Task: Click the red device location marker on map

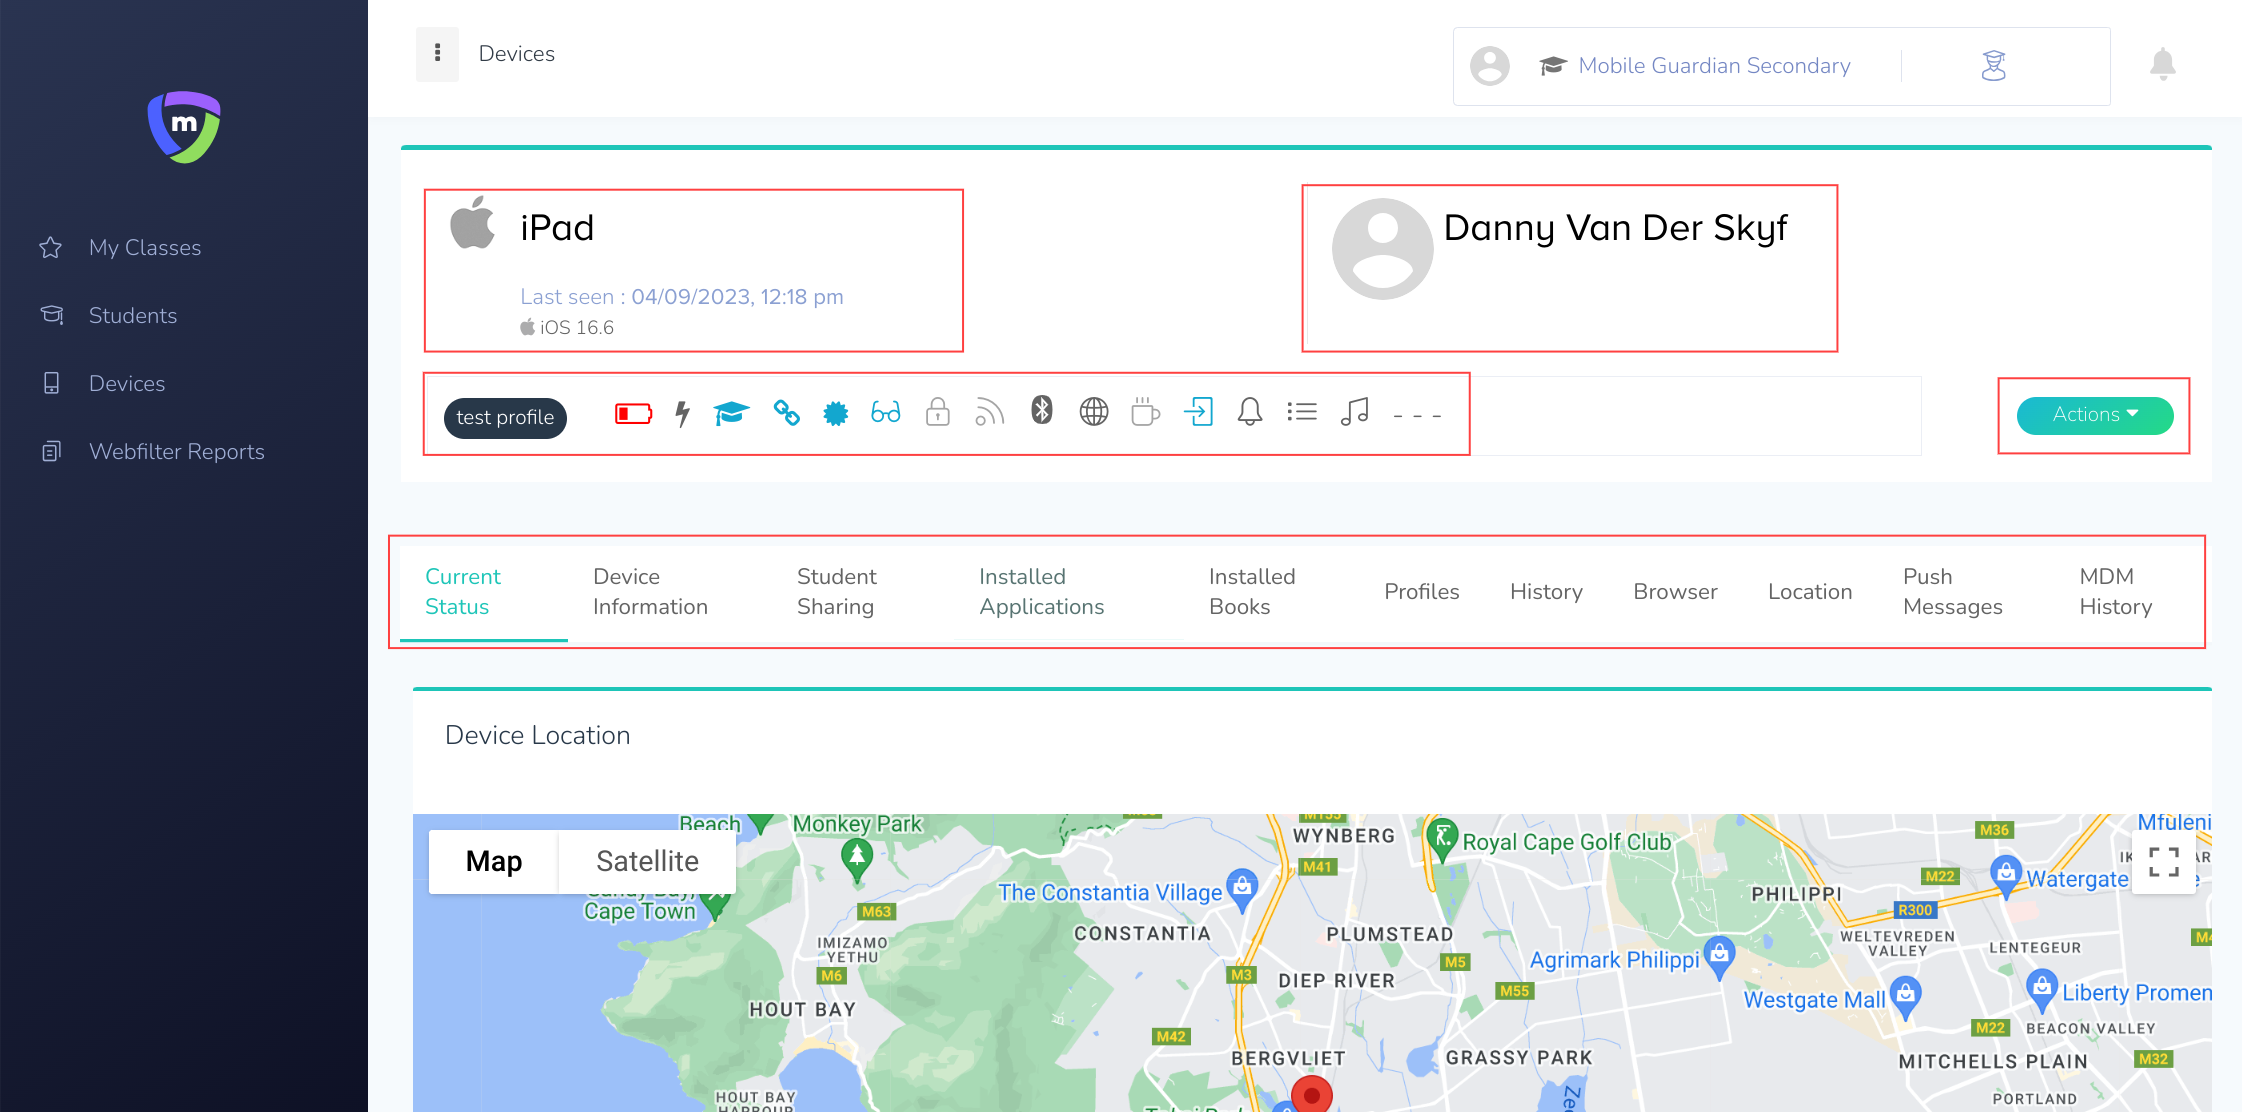Action: 1312,1095
